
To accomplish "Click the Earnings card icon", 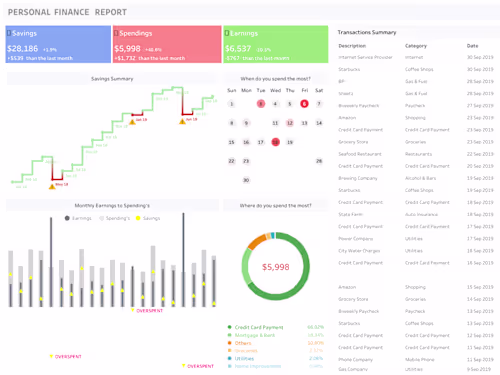I will coord(227,33).
